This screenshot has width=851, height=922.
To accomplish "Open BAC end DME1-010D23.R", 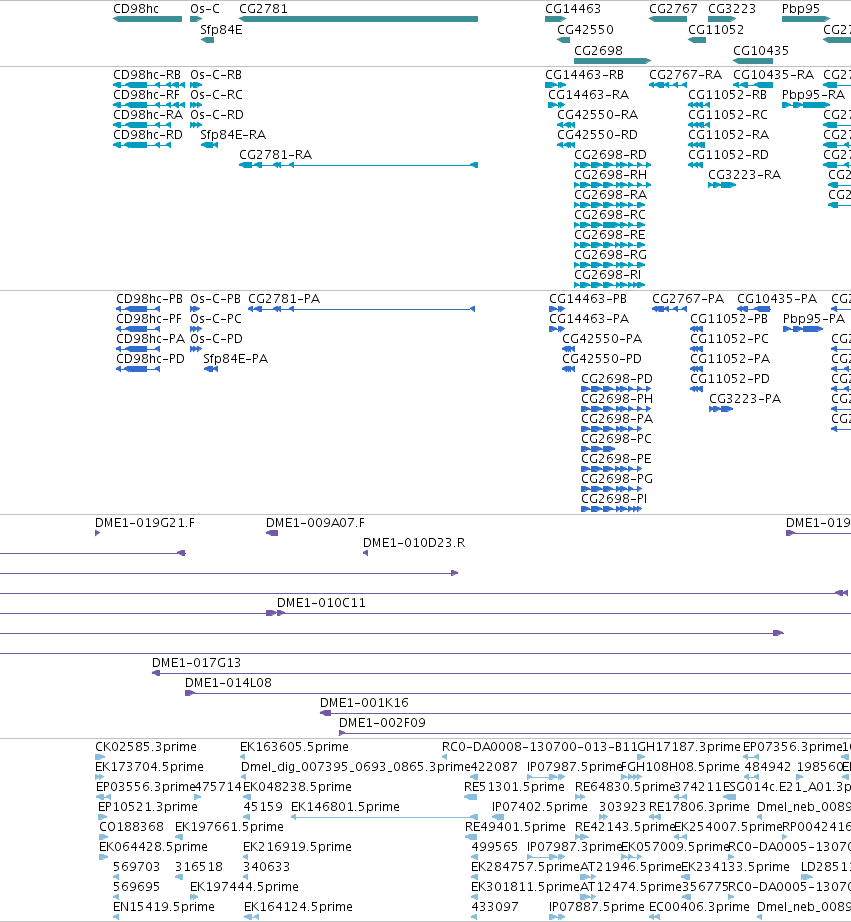I will click(x=365, y=553).
